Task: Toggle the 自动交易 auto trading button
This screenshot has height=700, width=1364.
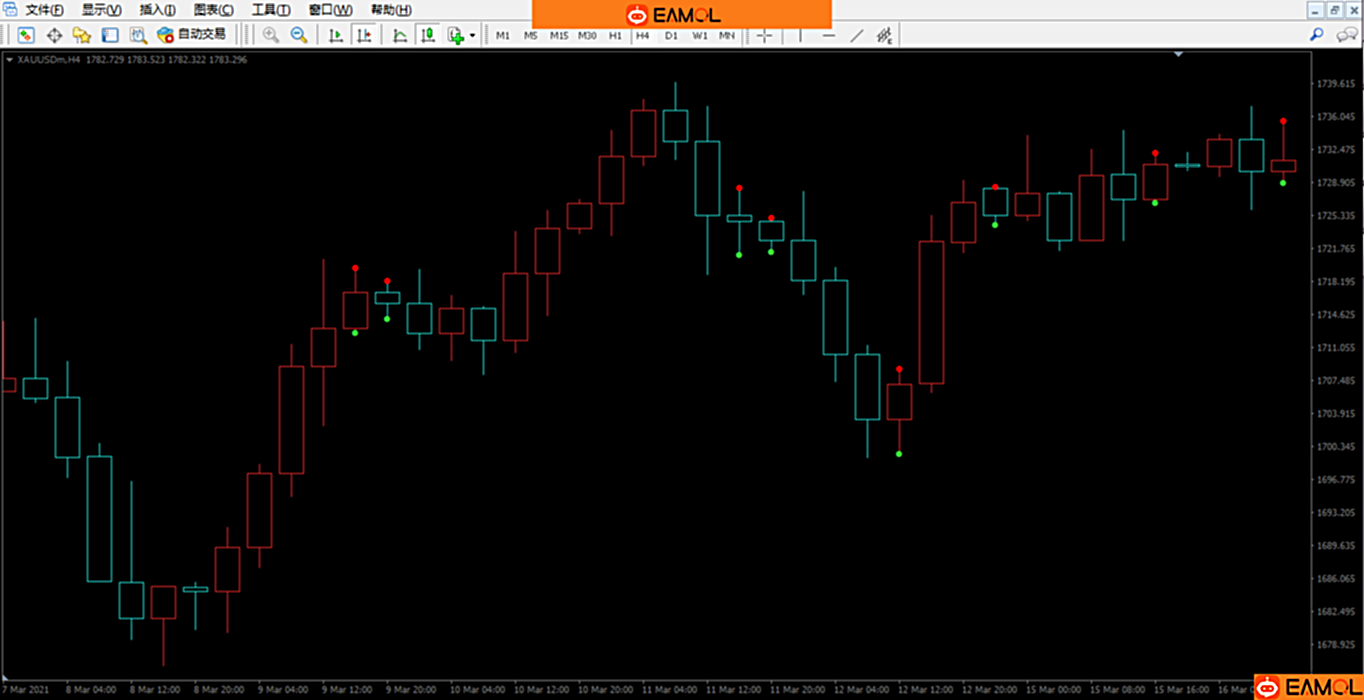Action: pos(192,35)
